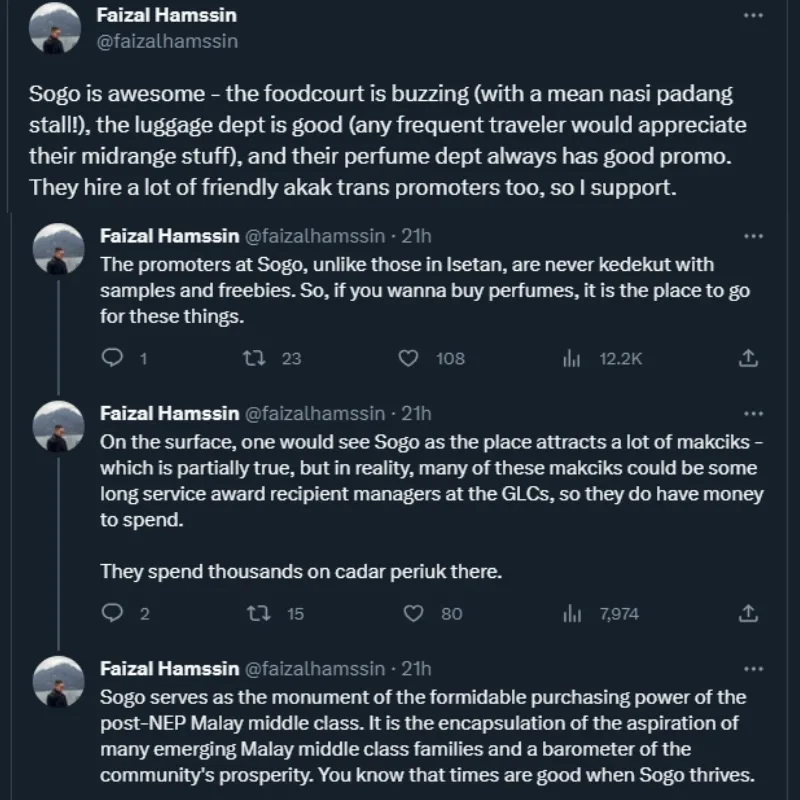
Task: Click main tweet author's profile picture
Action: pos(57,29)
